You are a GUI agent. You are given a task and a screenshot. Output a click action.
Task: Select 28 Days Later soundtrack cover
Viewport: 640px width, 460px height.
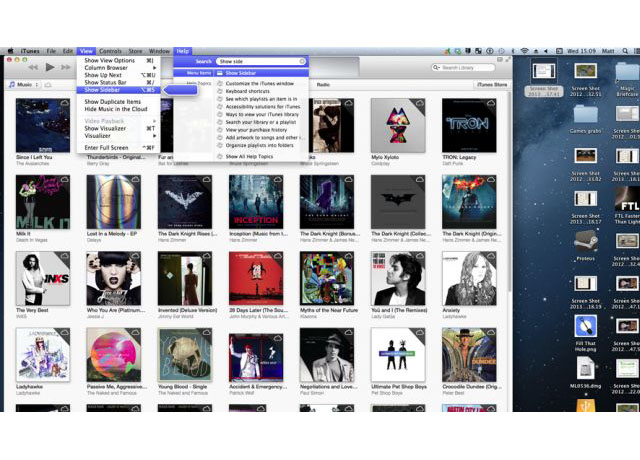click(256, 278)
